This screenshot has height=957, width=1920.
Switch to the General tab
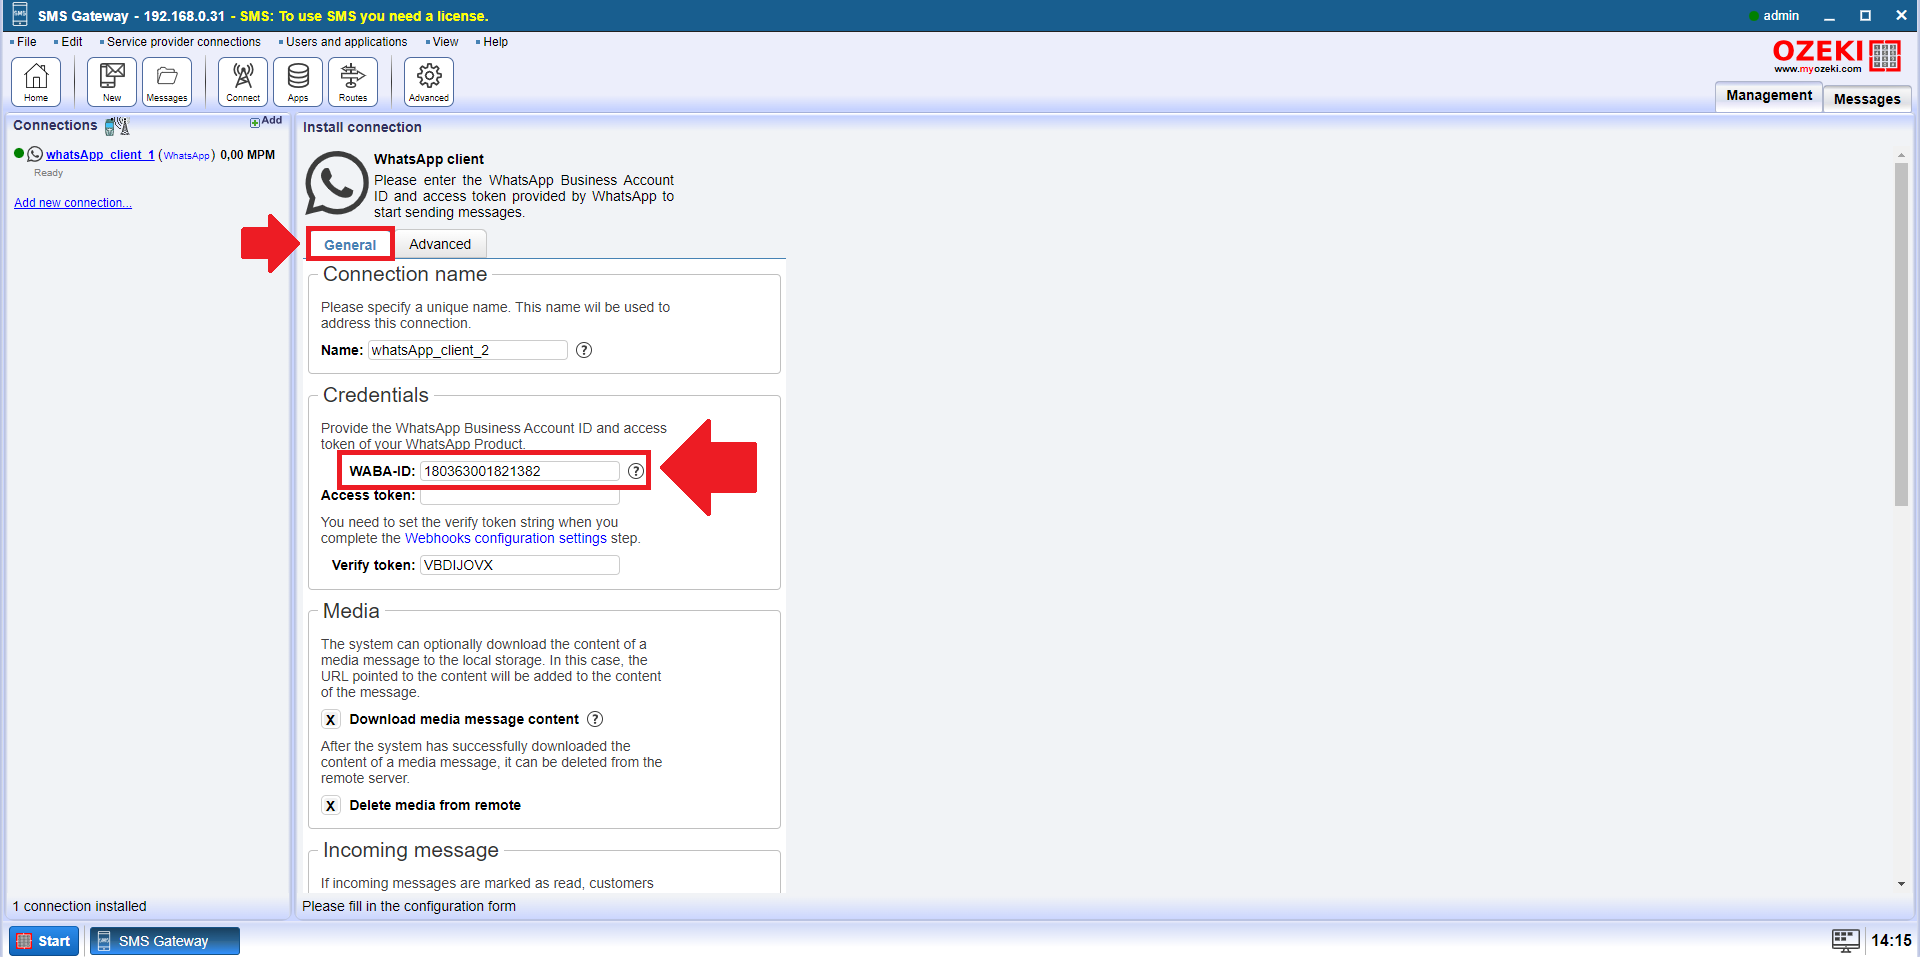click(x=350, y=245)
